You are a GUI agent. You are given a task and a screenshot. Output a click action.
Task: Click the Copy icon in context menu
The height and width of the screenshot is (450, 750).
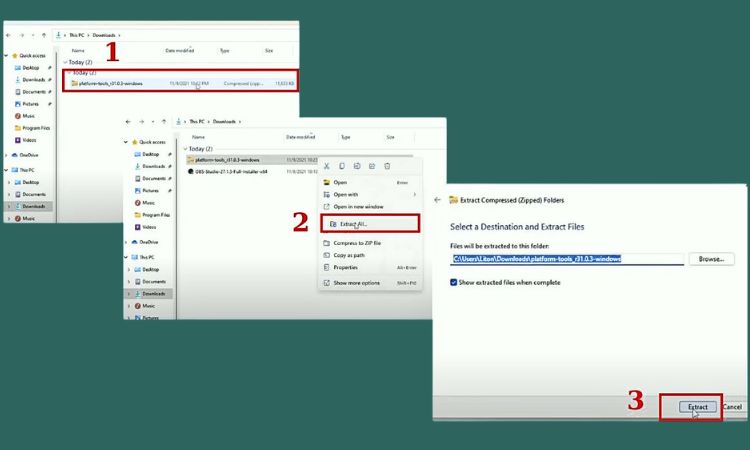tap(342, 166)
